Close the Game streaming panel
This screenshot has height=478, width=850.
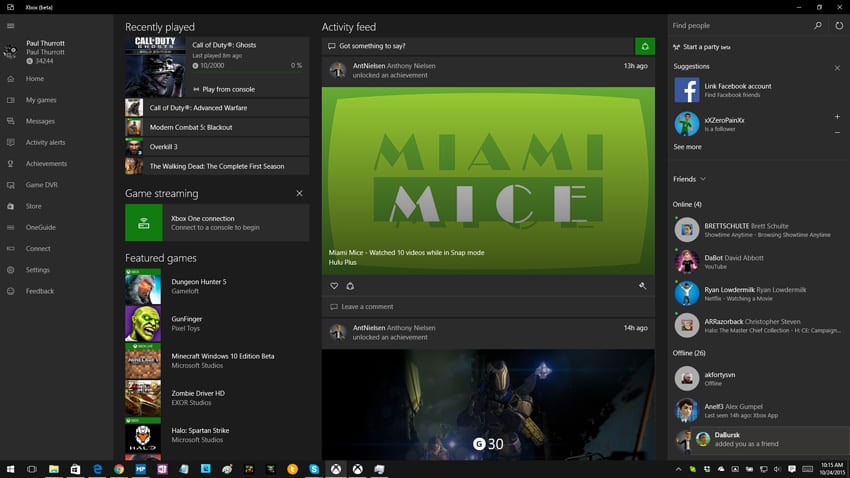point(299,193)
